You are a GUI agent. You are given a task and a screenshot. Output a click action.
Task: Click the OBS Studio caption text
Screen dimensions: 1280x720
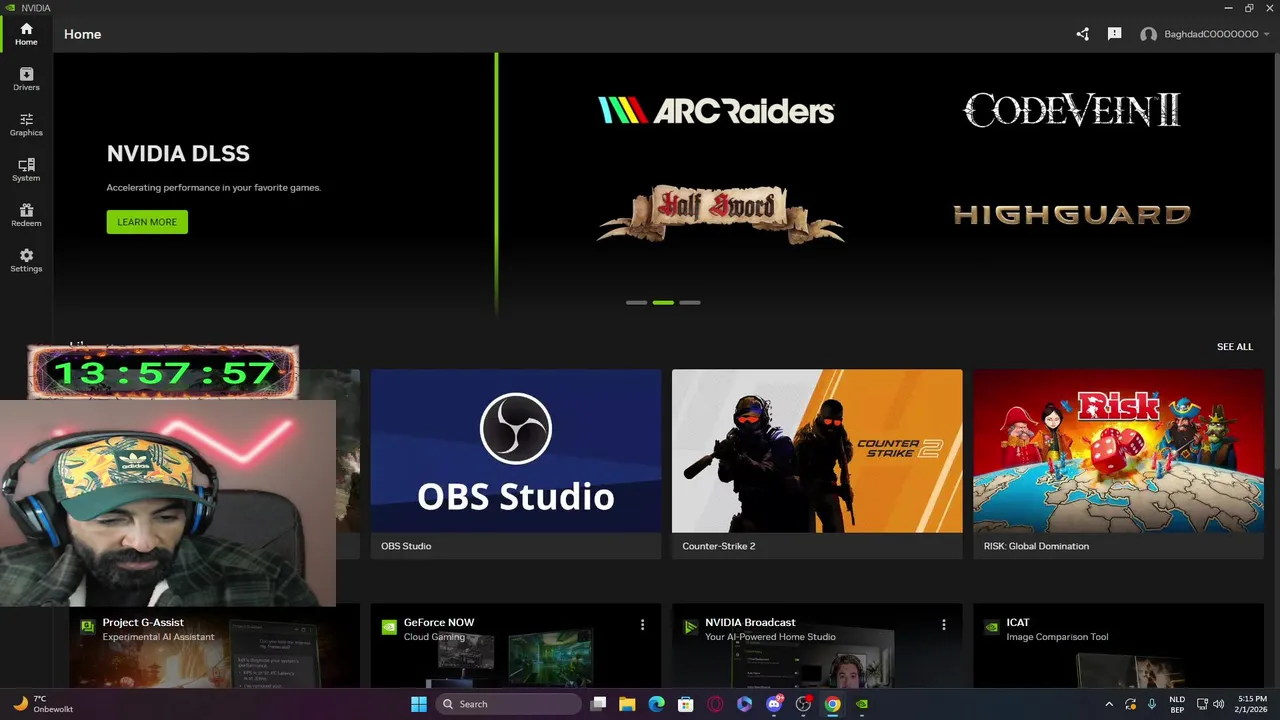(406, 546)
